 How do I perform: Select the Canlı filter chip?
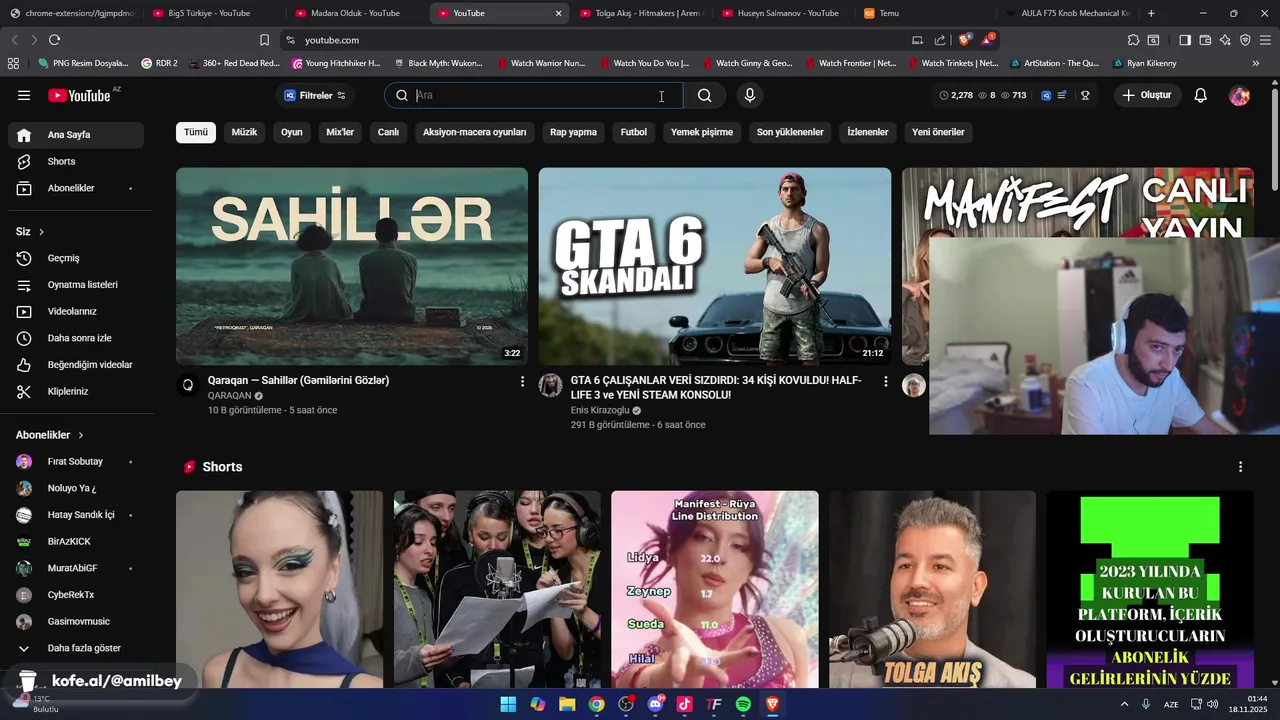point(388,132)
